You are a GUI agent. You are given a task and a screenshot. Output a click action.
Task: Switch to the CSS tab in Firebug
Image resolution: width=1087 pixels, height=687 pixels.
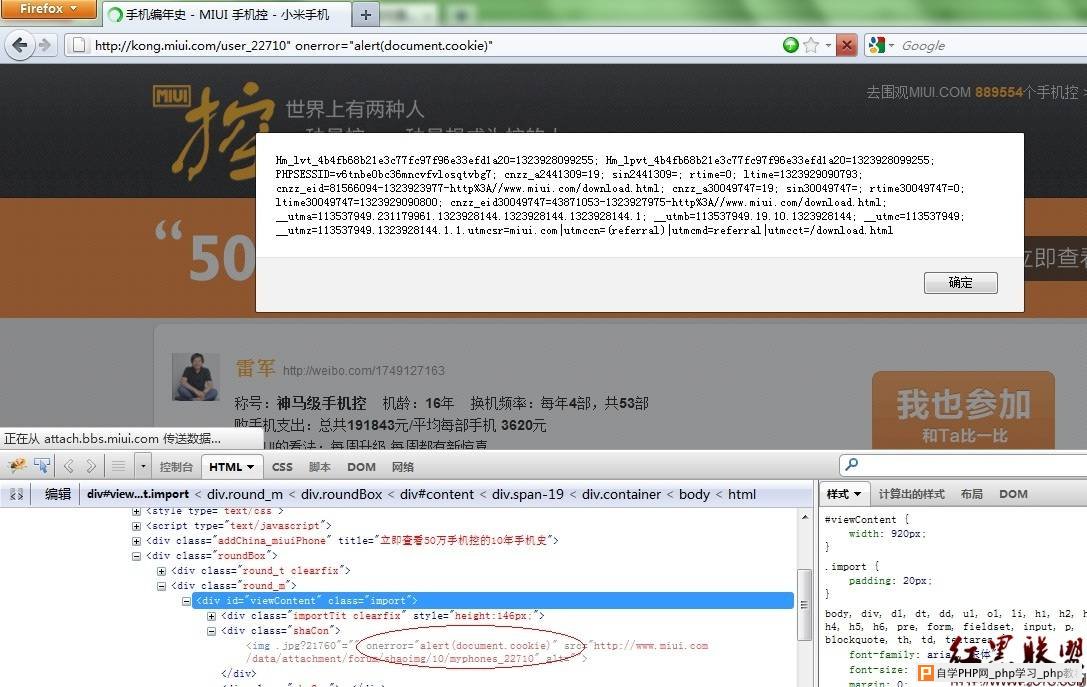282,467
